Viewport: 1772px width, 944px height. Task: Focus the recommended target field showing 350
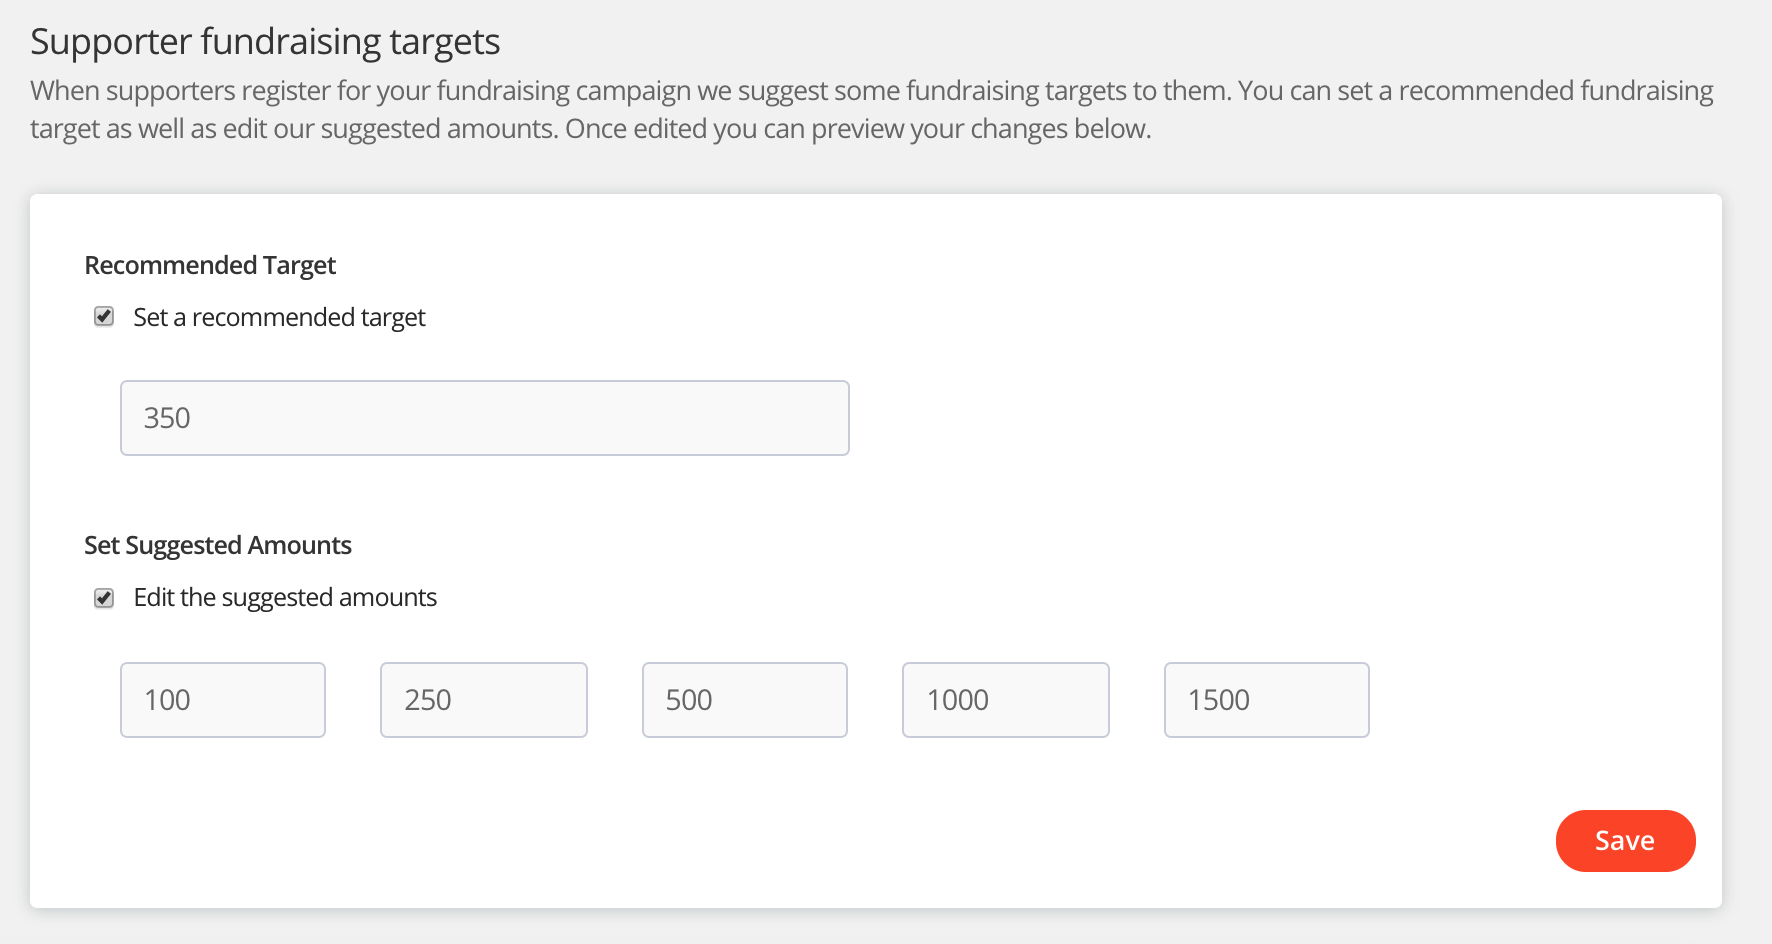pyautogui.click(x=484, y=418)
